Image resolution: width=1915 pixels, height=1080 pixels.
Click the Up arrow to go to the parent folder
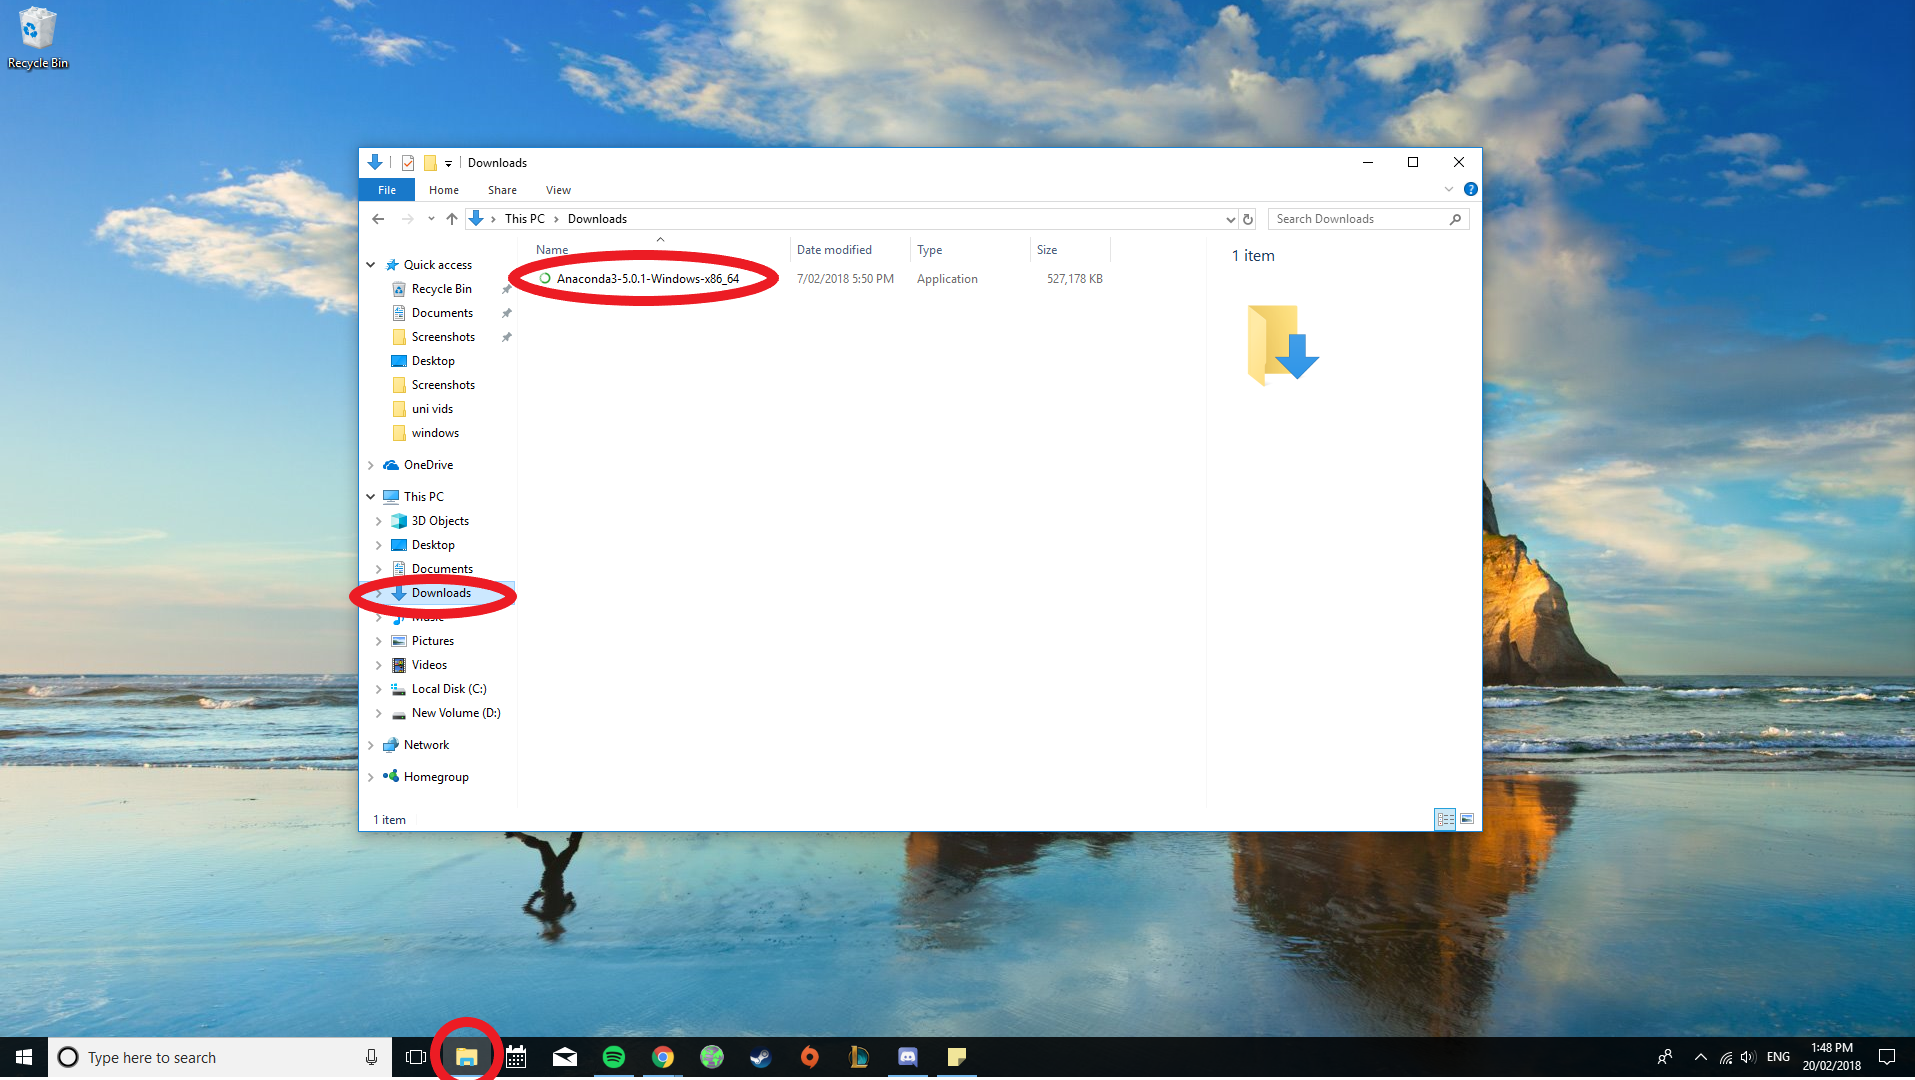tap(452, 219)
